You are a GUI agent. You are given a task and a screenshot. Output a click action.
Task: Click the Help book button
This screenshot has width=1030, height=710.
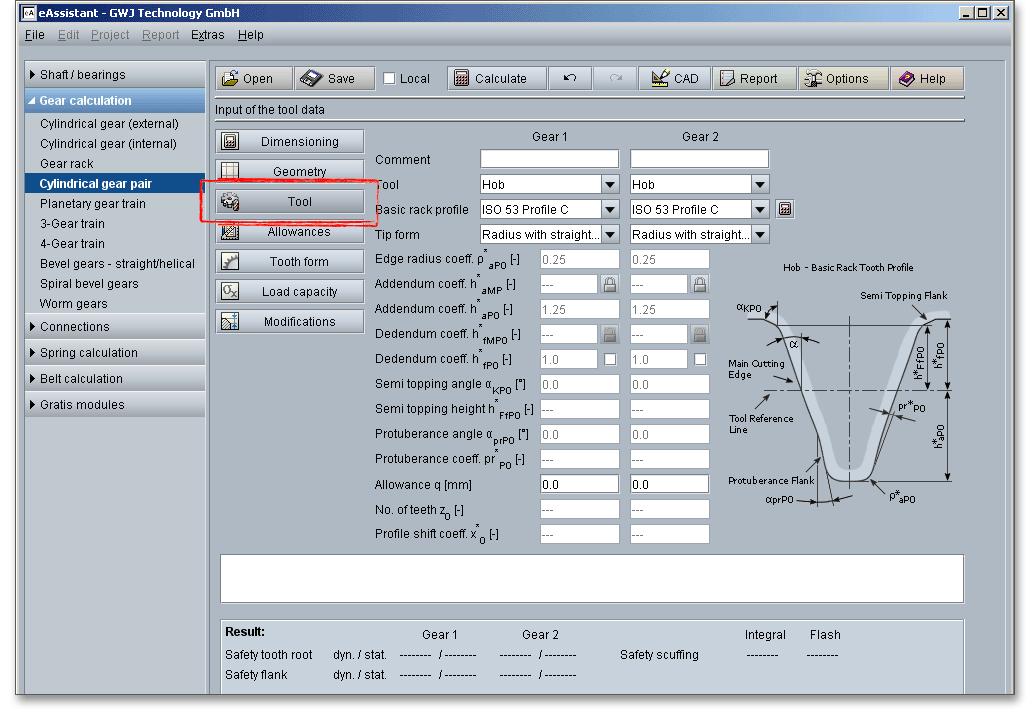[927, 79]
